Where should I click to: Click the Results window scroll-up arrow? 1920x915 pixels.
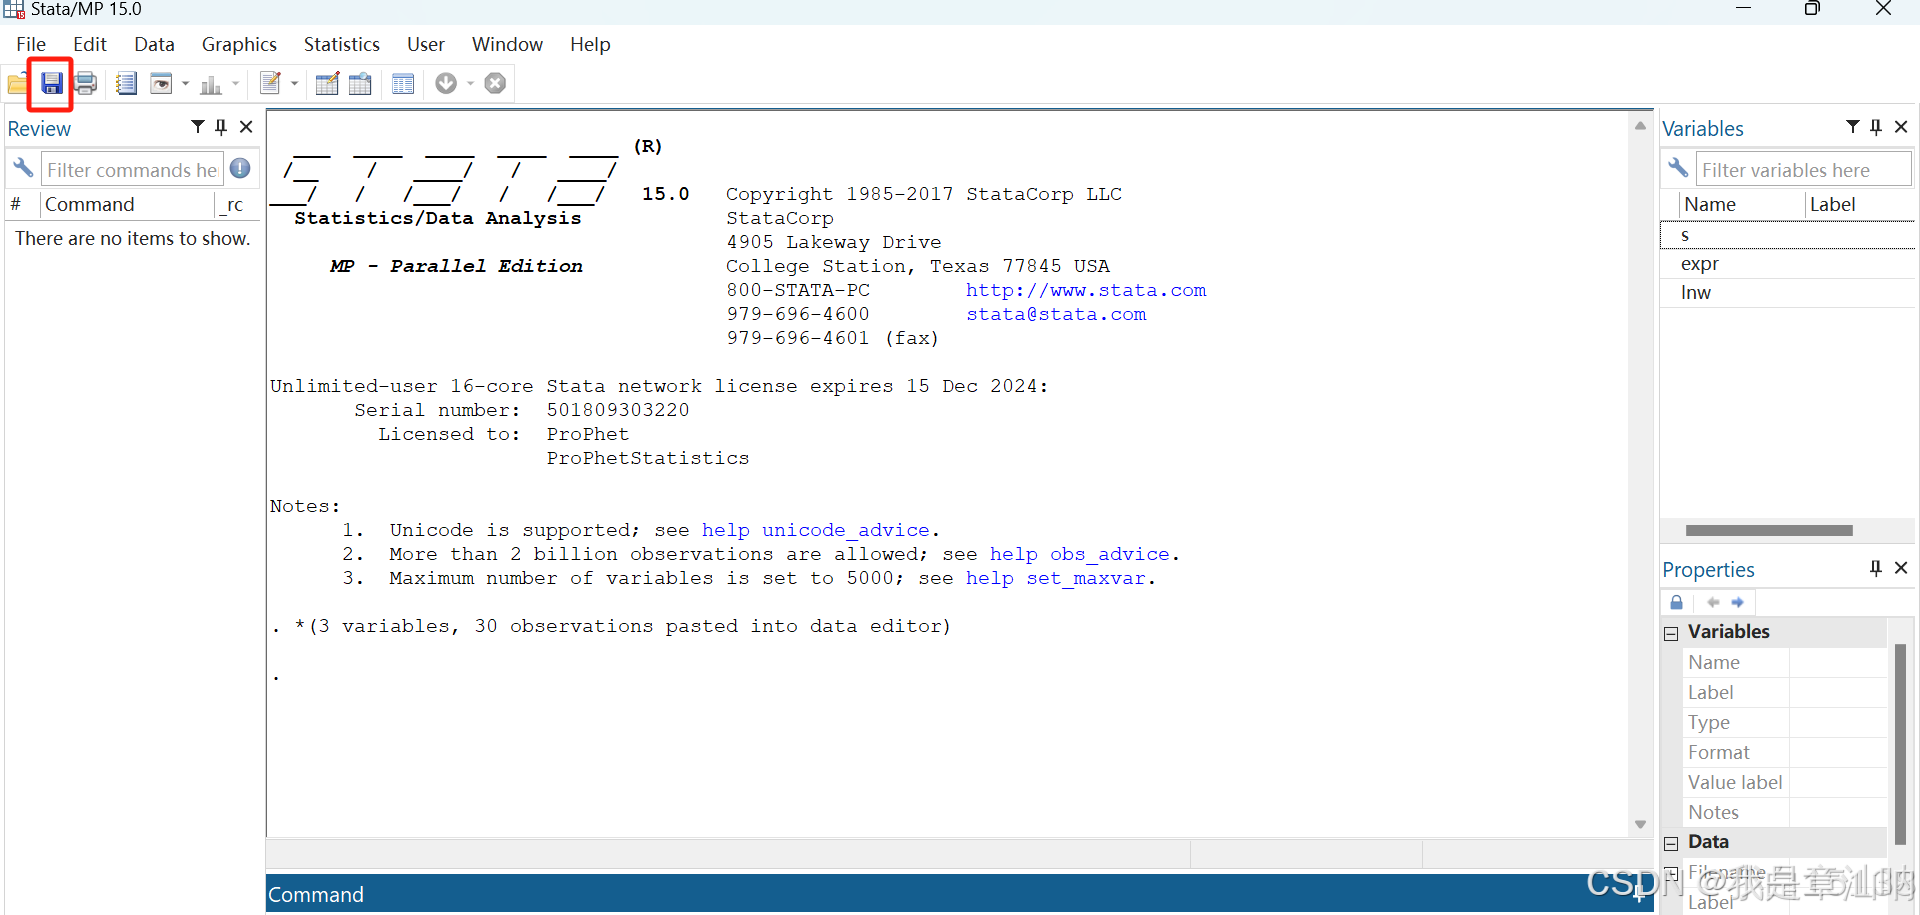(x=1640, y=126)
